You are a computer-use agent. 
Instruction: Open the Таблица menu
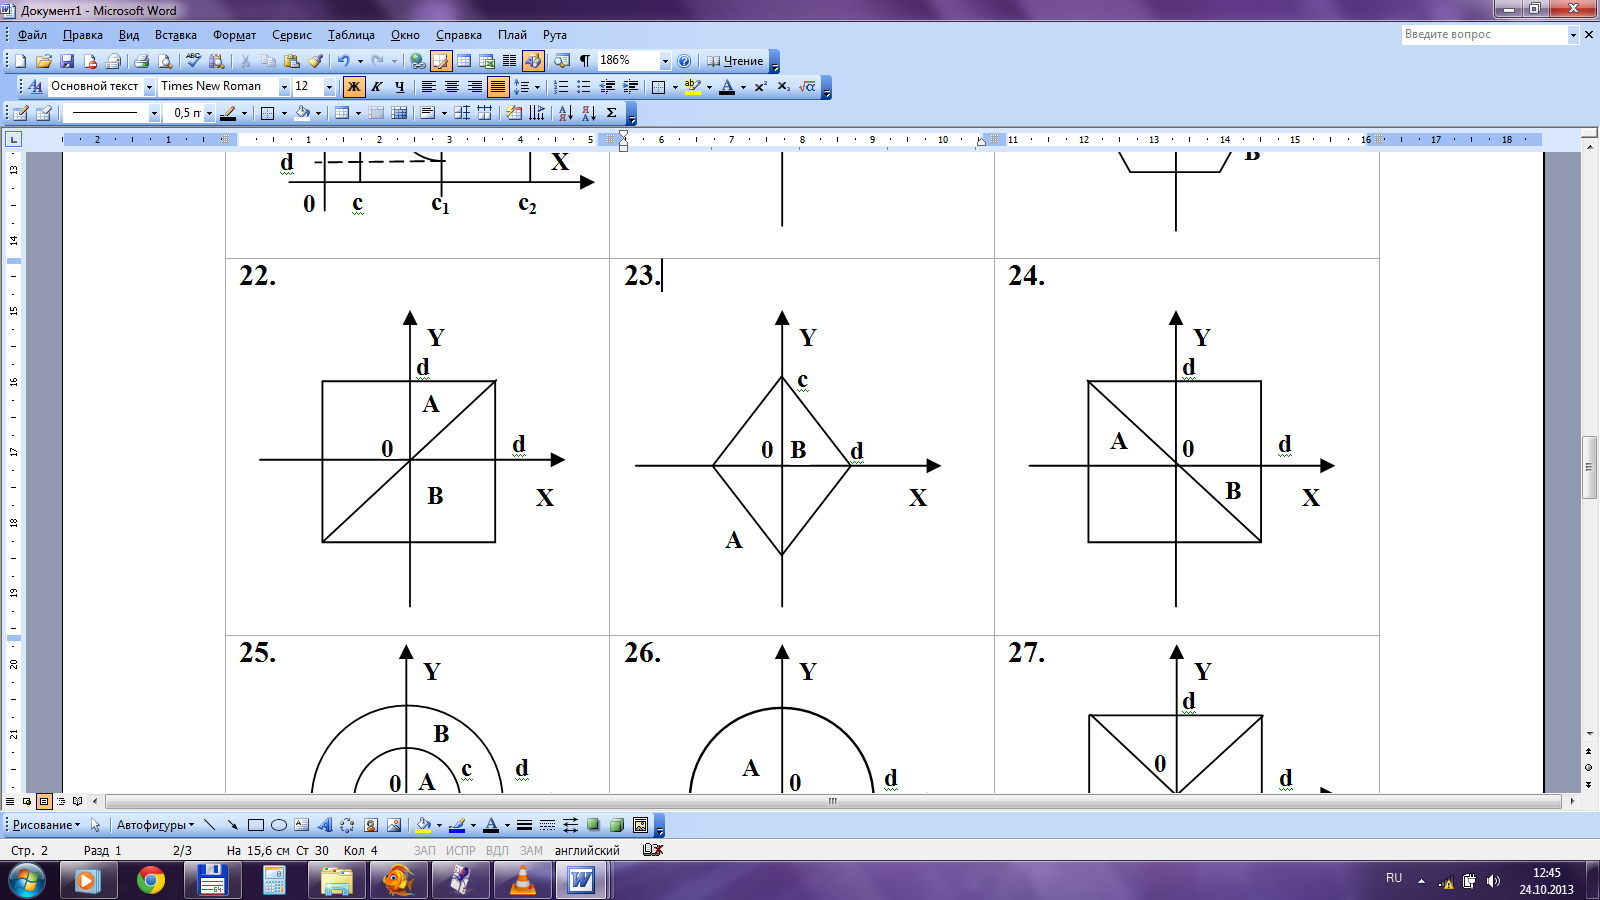click(x=351, y=35)
